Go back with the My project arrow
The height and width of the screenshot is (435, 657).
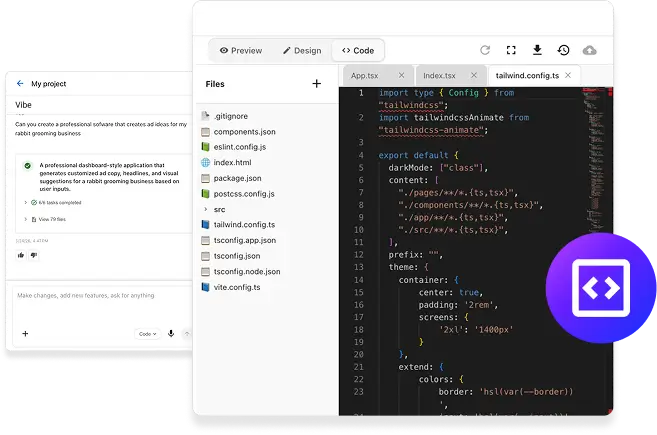(20, 83)
